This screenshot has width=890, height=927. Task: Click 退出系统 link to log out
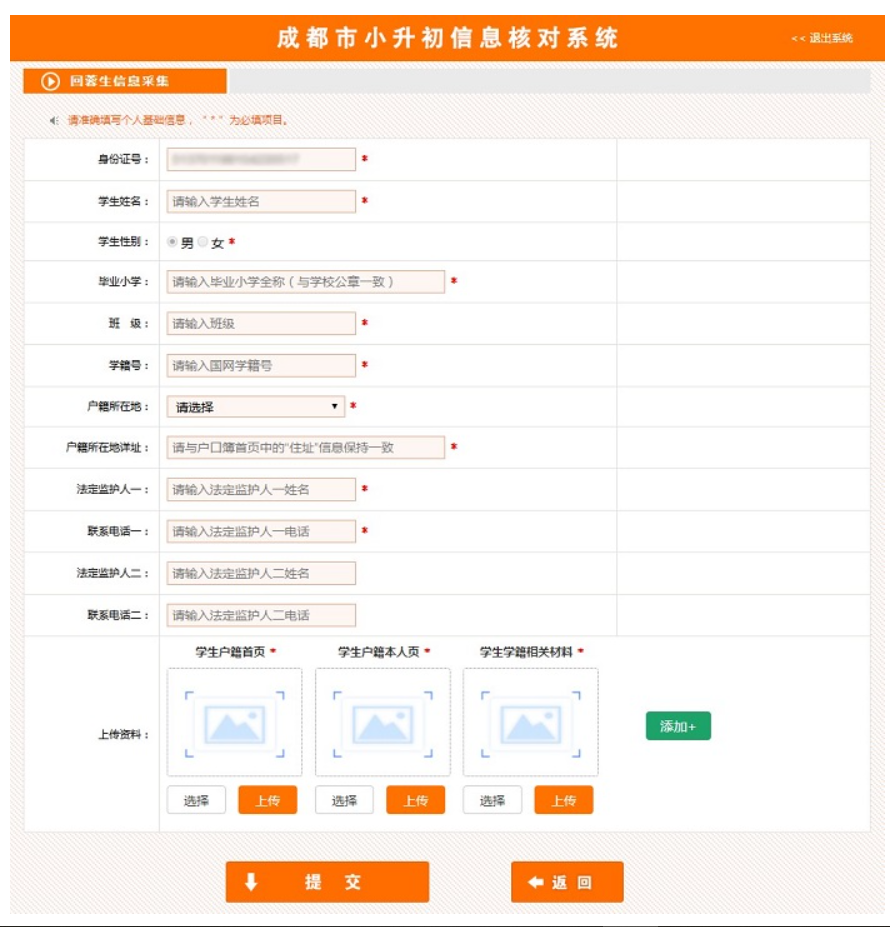tap(821, 38)
